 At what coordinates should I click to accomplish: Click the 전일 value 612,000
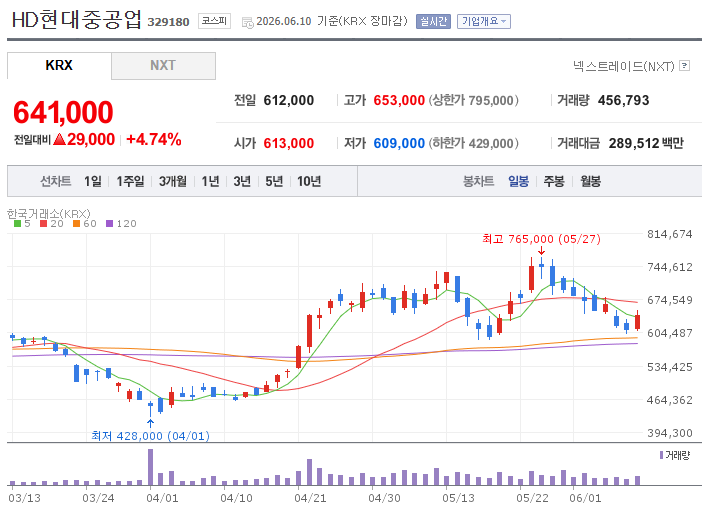point(289,100)
